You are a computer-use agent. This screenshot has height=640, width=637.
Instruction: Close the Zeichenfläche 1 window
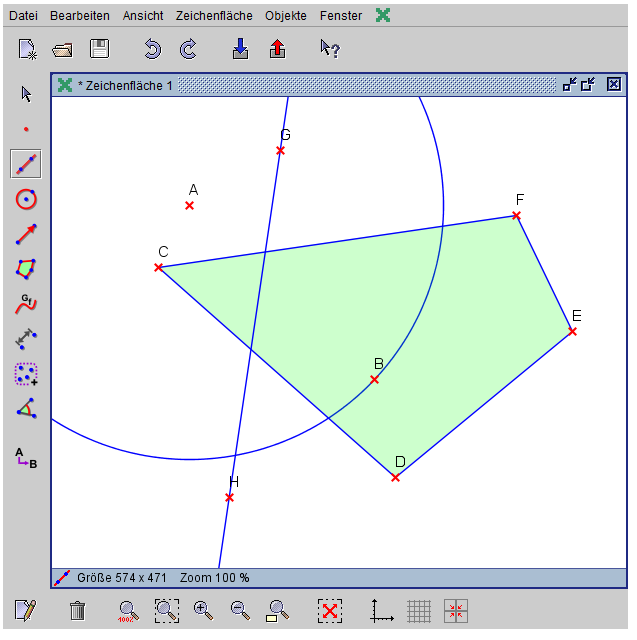[614, 84]
